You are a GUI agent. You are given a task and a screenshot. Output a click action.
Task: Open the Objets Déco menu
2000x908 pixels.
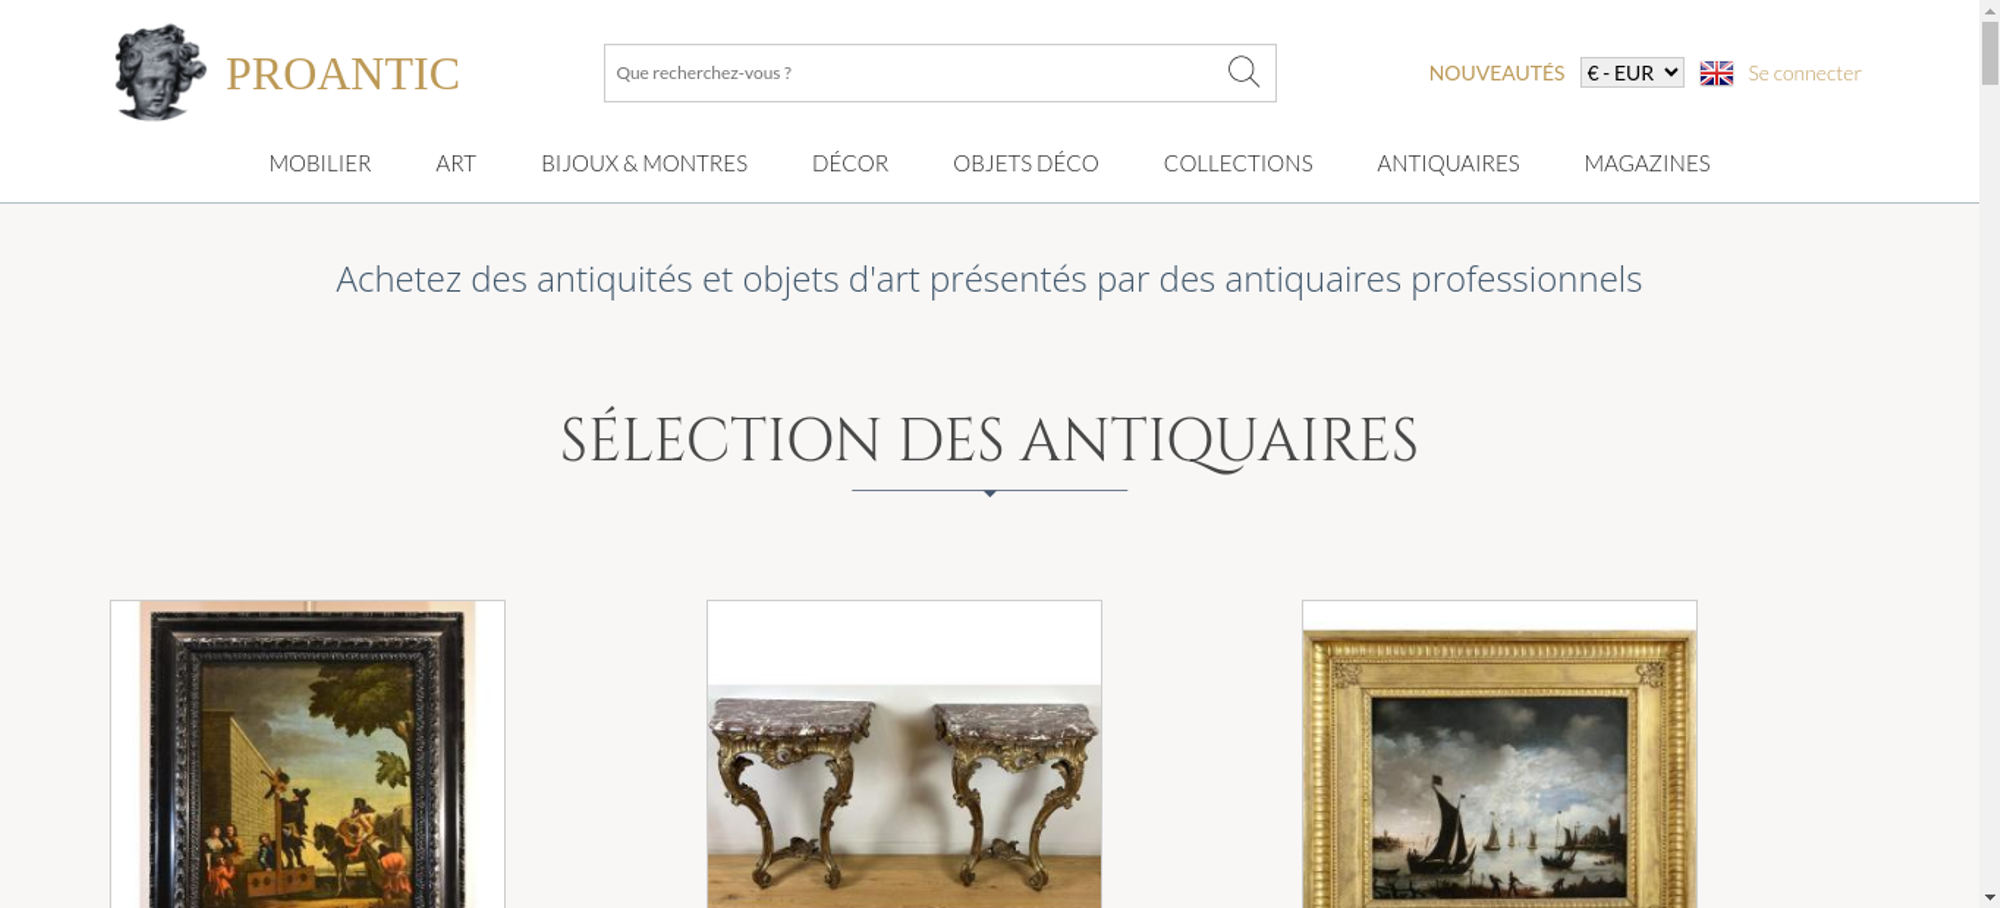click(1025, 163)
